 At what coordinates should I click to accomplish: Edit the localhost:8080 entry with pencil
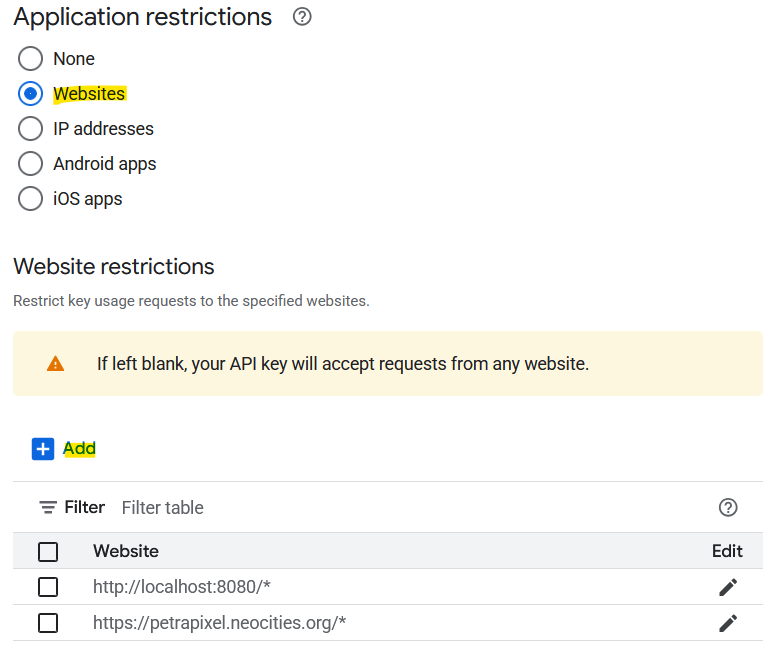click(x=728, y=587)
